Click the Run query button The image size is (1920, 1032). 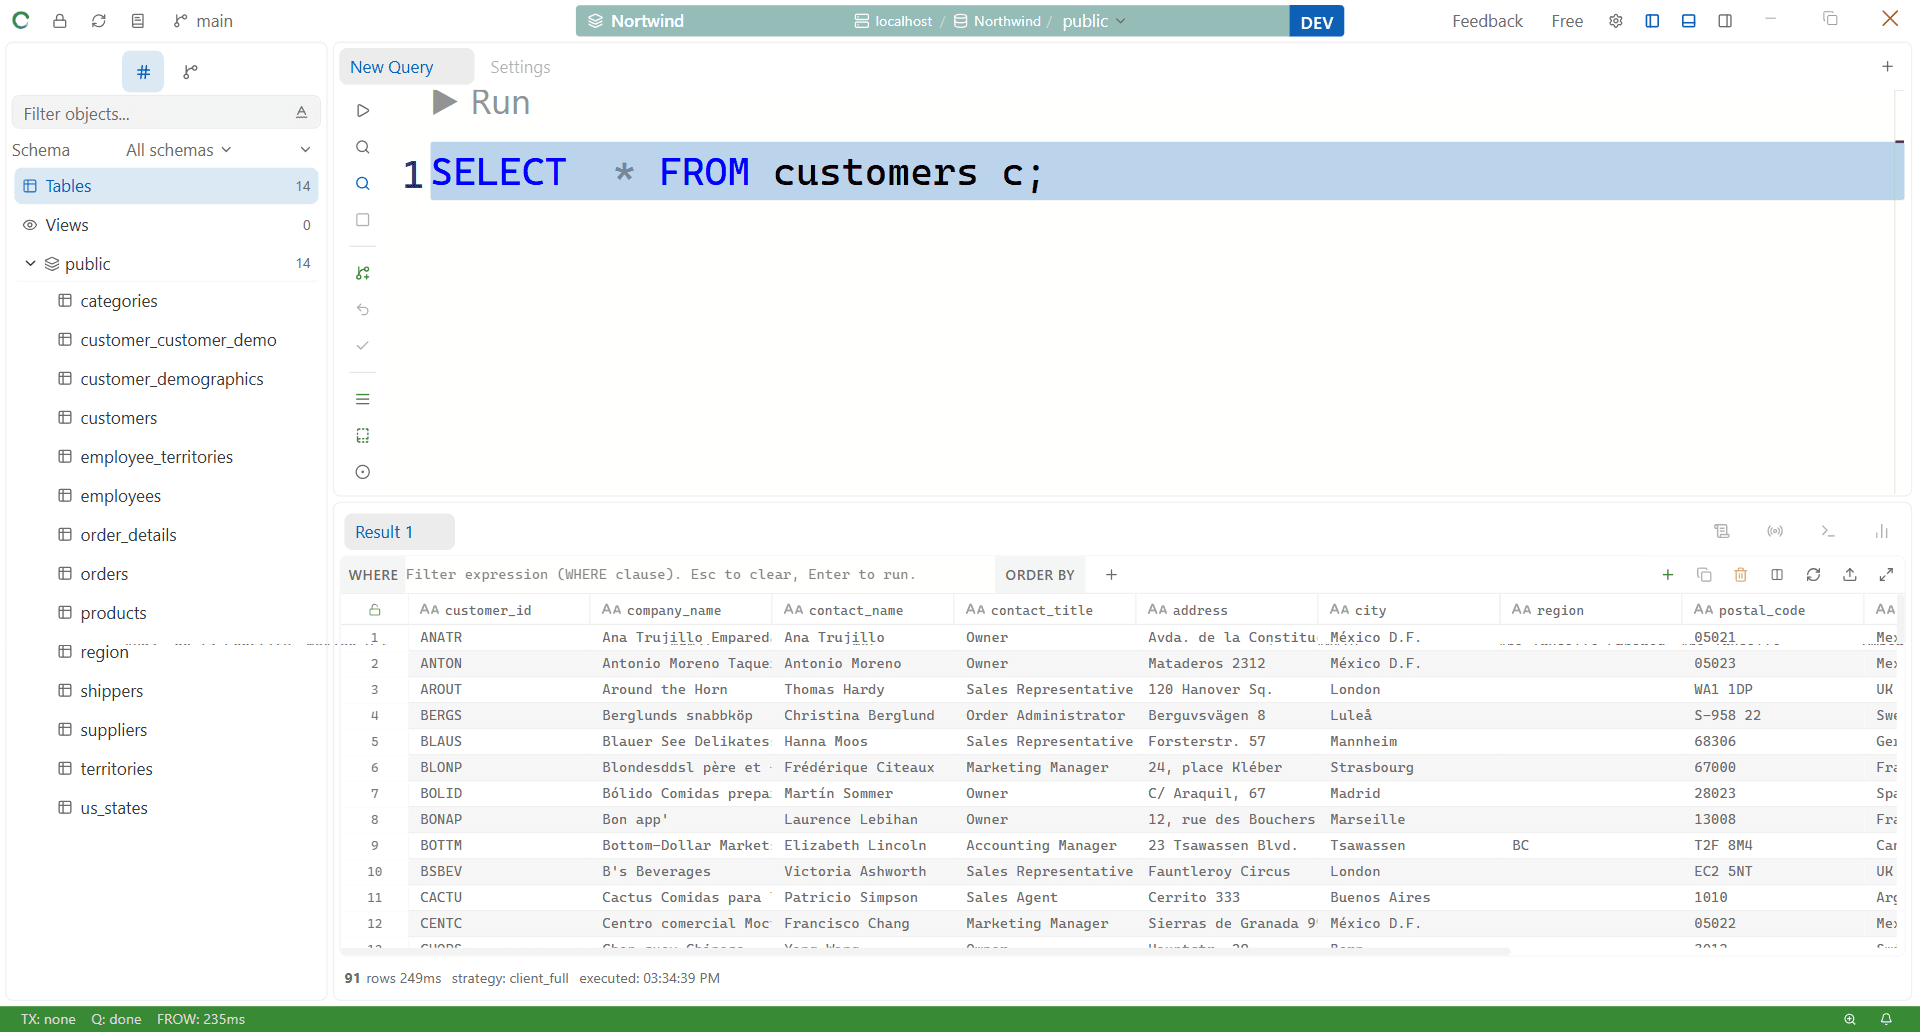481,102
